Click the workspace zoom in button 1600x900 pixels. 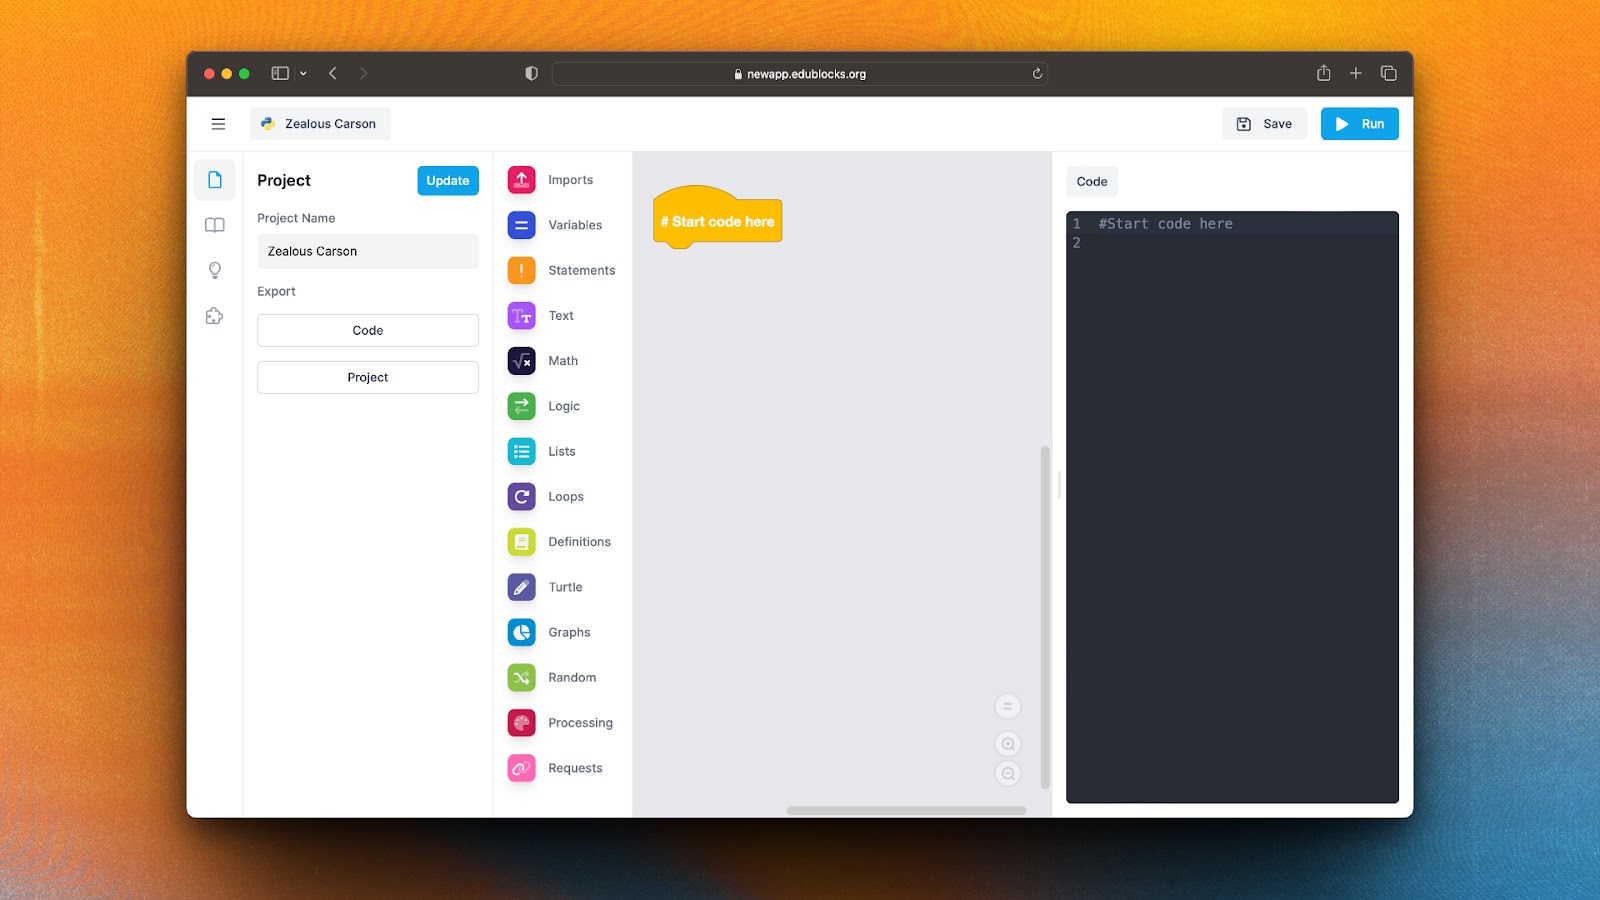(1008, 744)
